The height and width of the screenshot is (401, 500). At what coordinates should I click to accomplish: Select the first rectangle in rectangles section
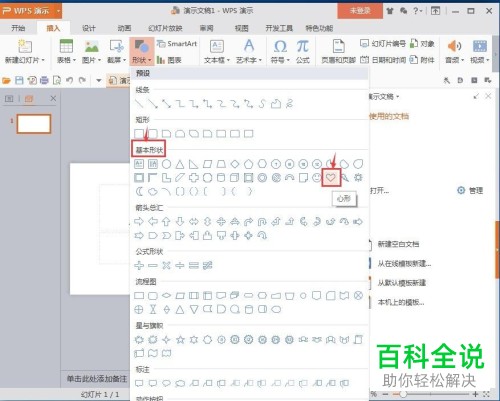pos(139,134)
